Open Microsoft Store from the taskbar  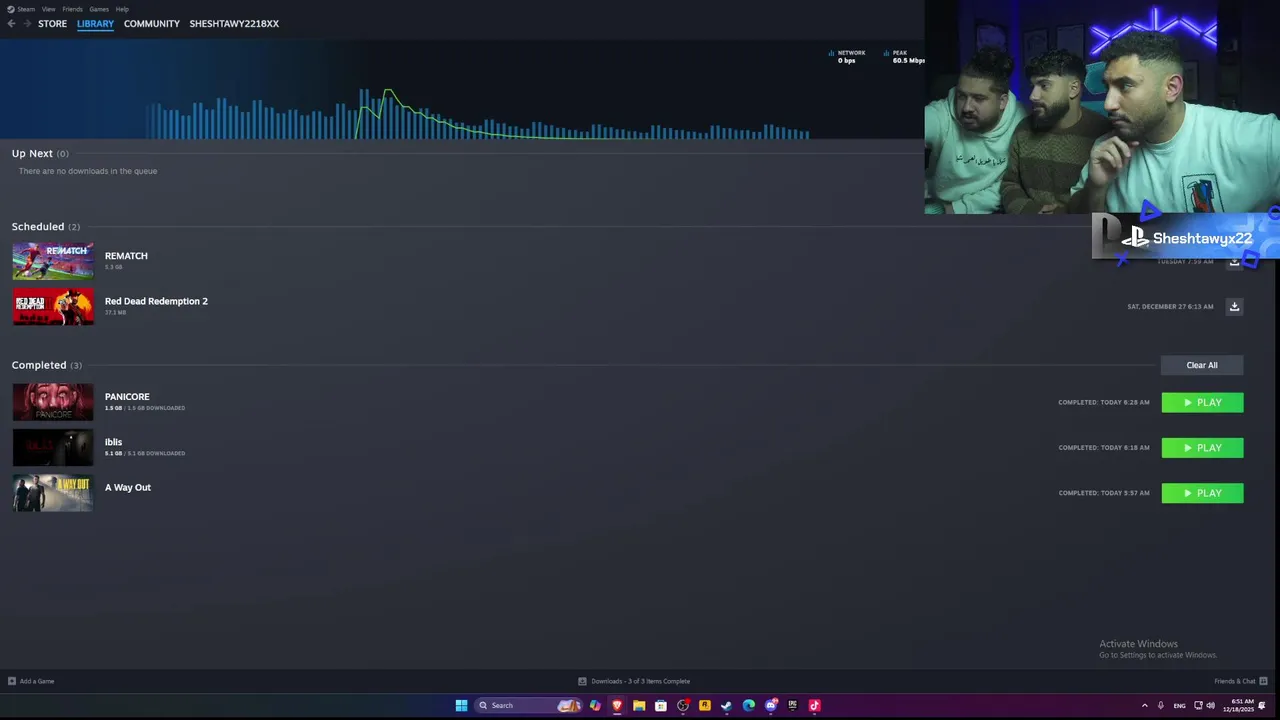(x=661, y=705)
